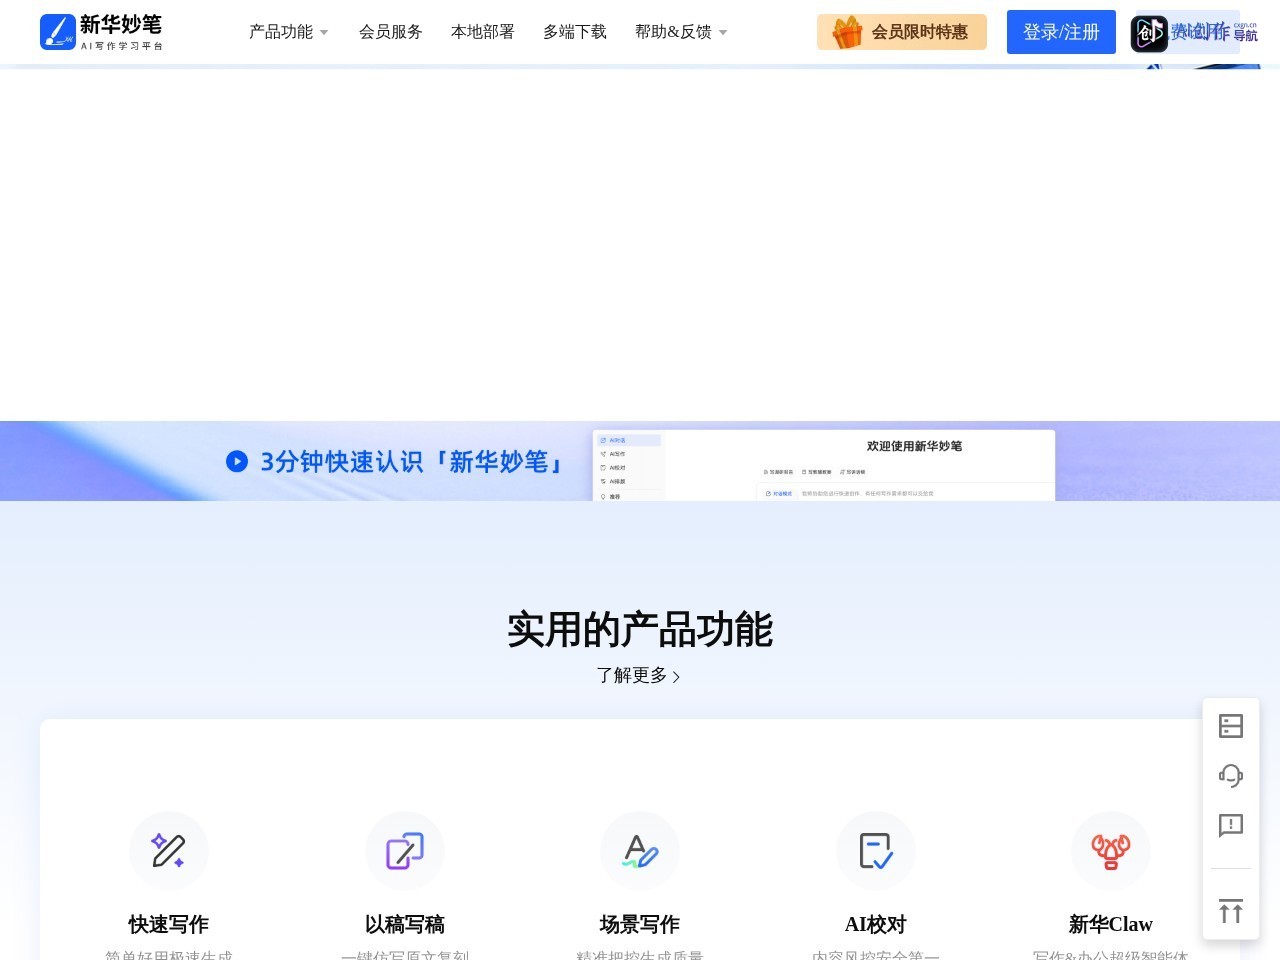Viewport: 1280px width, 960px height.
Task: Open the feedback message icon
Action: coord(1231,826)
